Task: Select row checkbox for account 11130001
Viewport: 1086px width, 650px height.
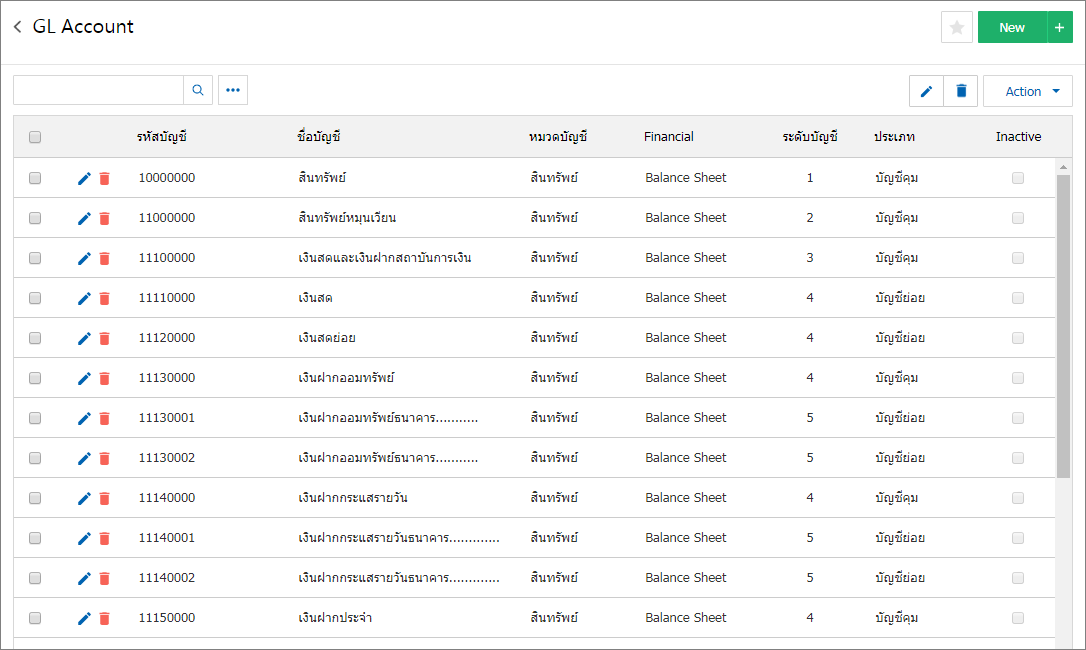Action: 35,418
